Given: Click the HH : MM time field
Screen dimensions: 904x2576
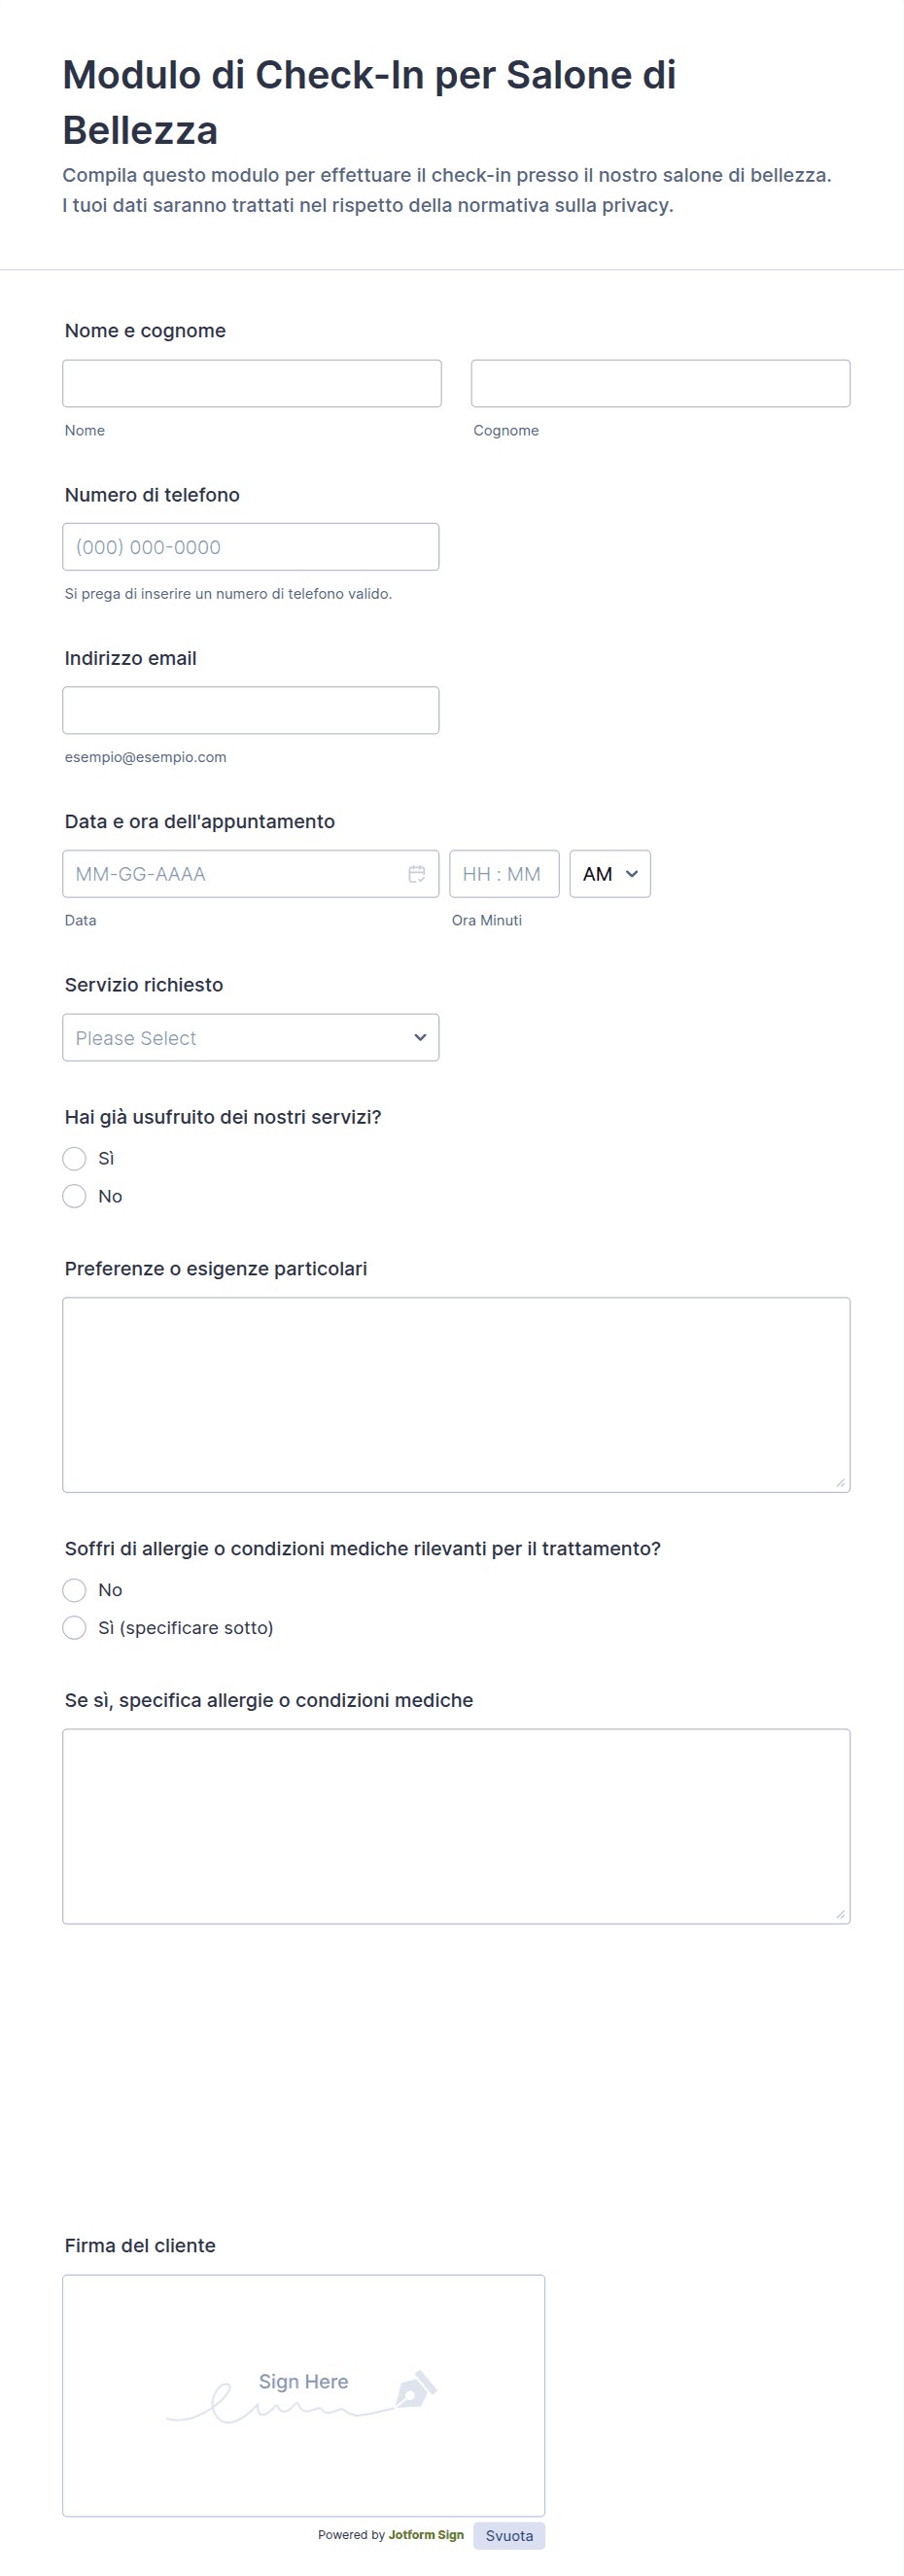Looking at the screenshot, I should click(x=504, y=873).
